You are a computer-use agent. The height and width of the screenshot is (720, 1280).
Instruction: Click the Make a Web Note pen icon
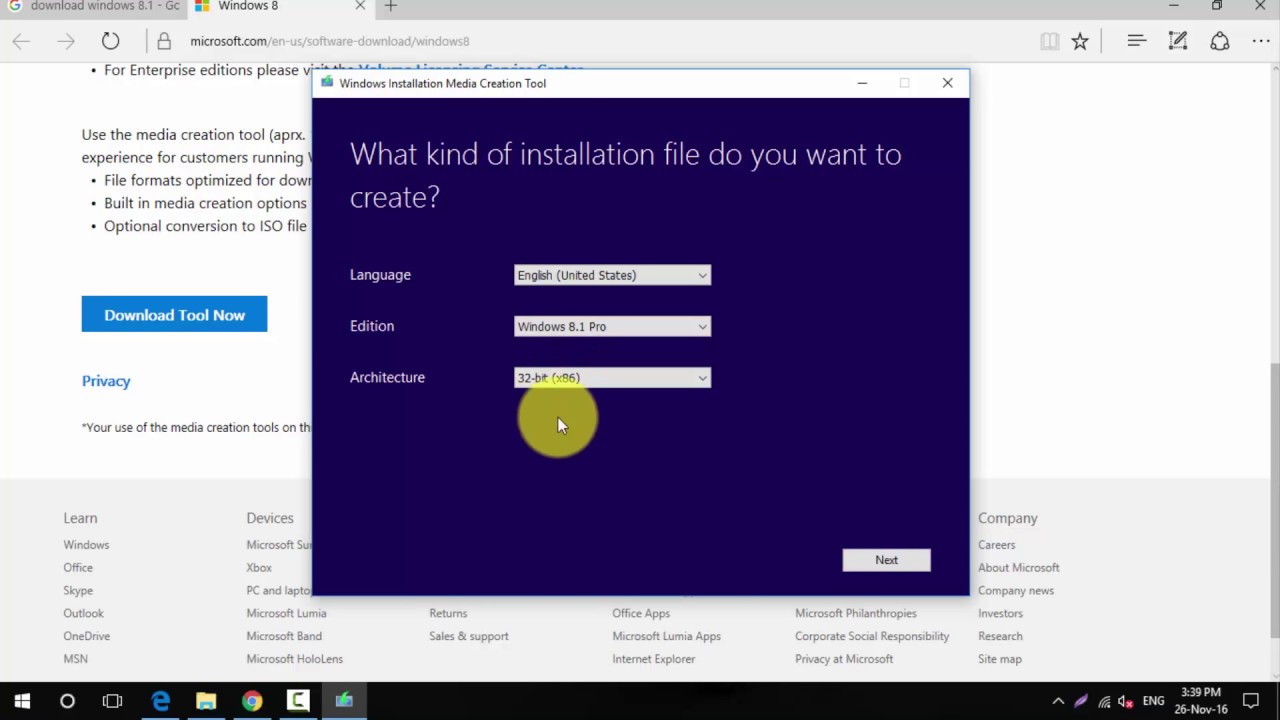click(x=1178, y=41)
